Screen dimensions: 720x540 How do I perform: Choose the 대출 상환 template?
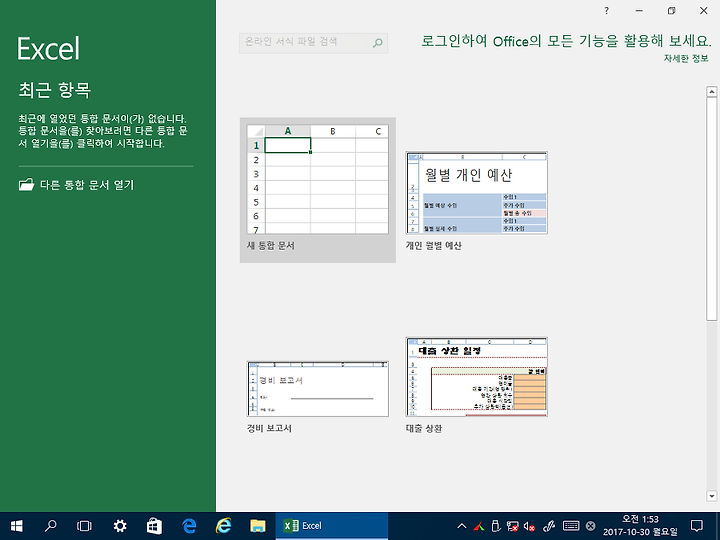pyautogui.click(x=477, y=377)
